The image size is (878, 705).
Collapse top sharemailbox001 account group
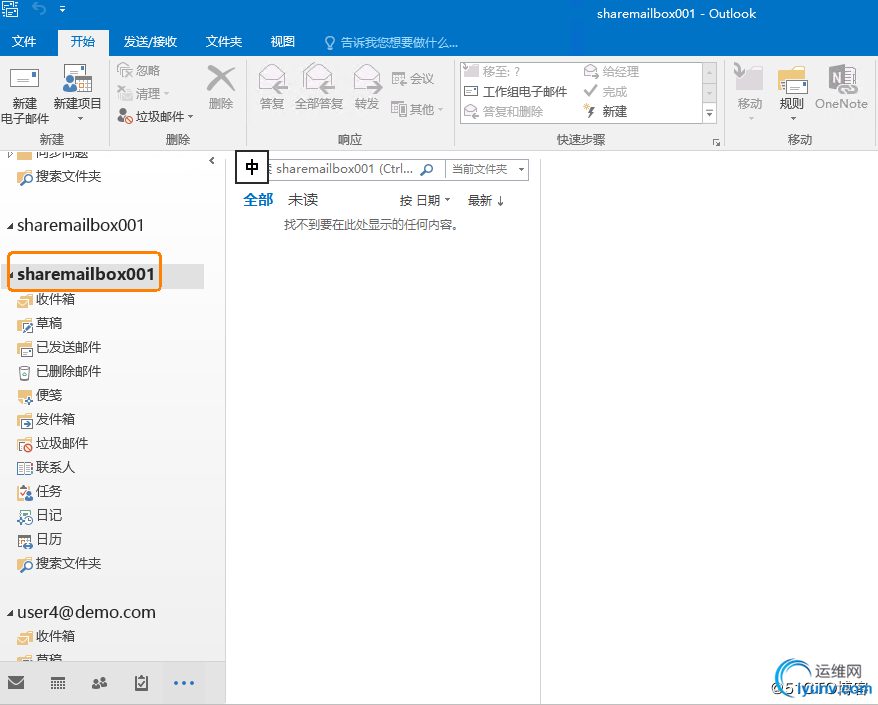click(10, 226)
